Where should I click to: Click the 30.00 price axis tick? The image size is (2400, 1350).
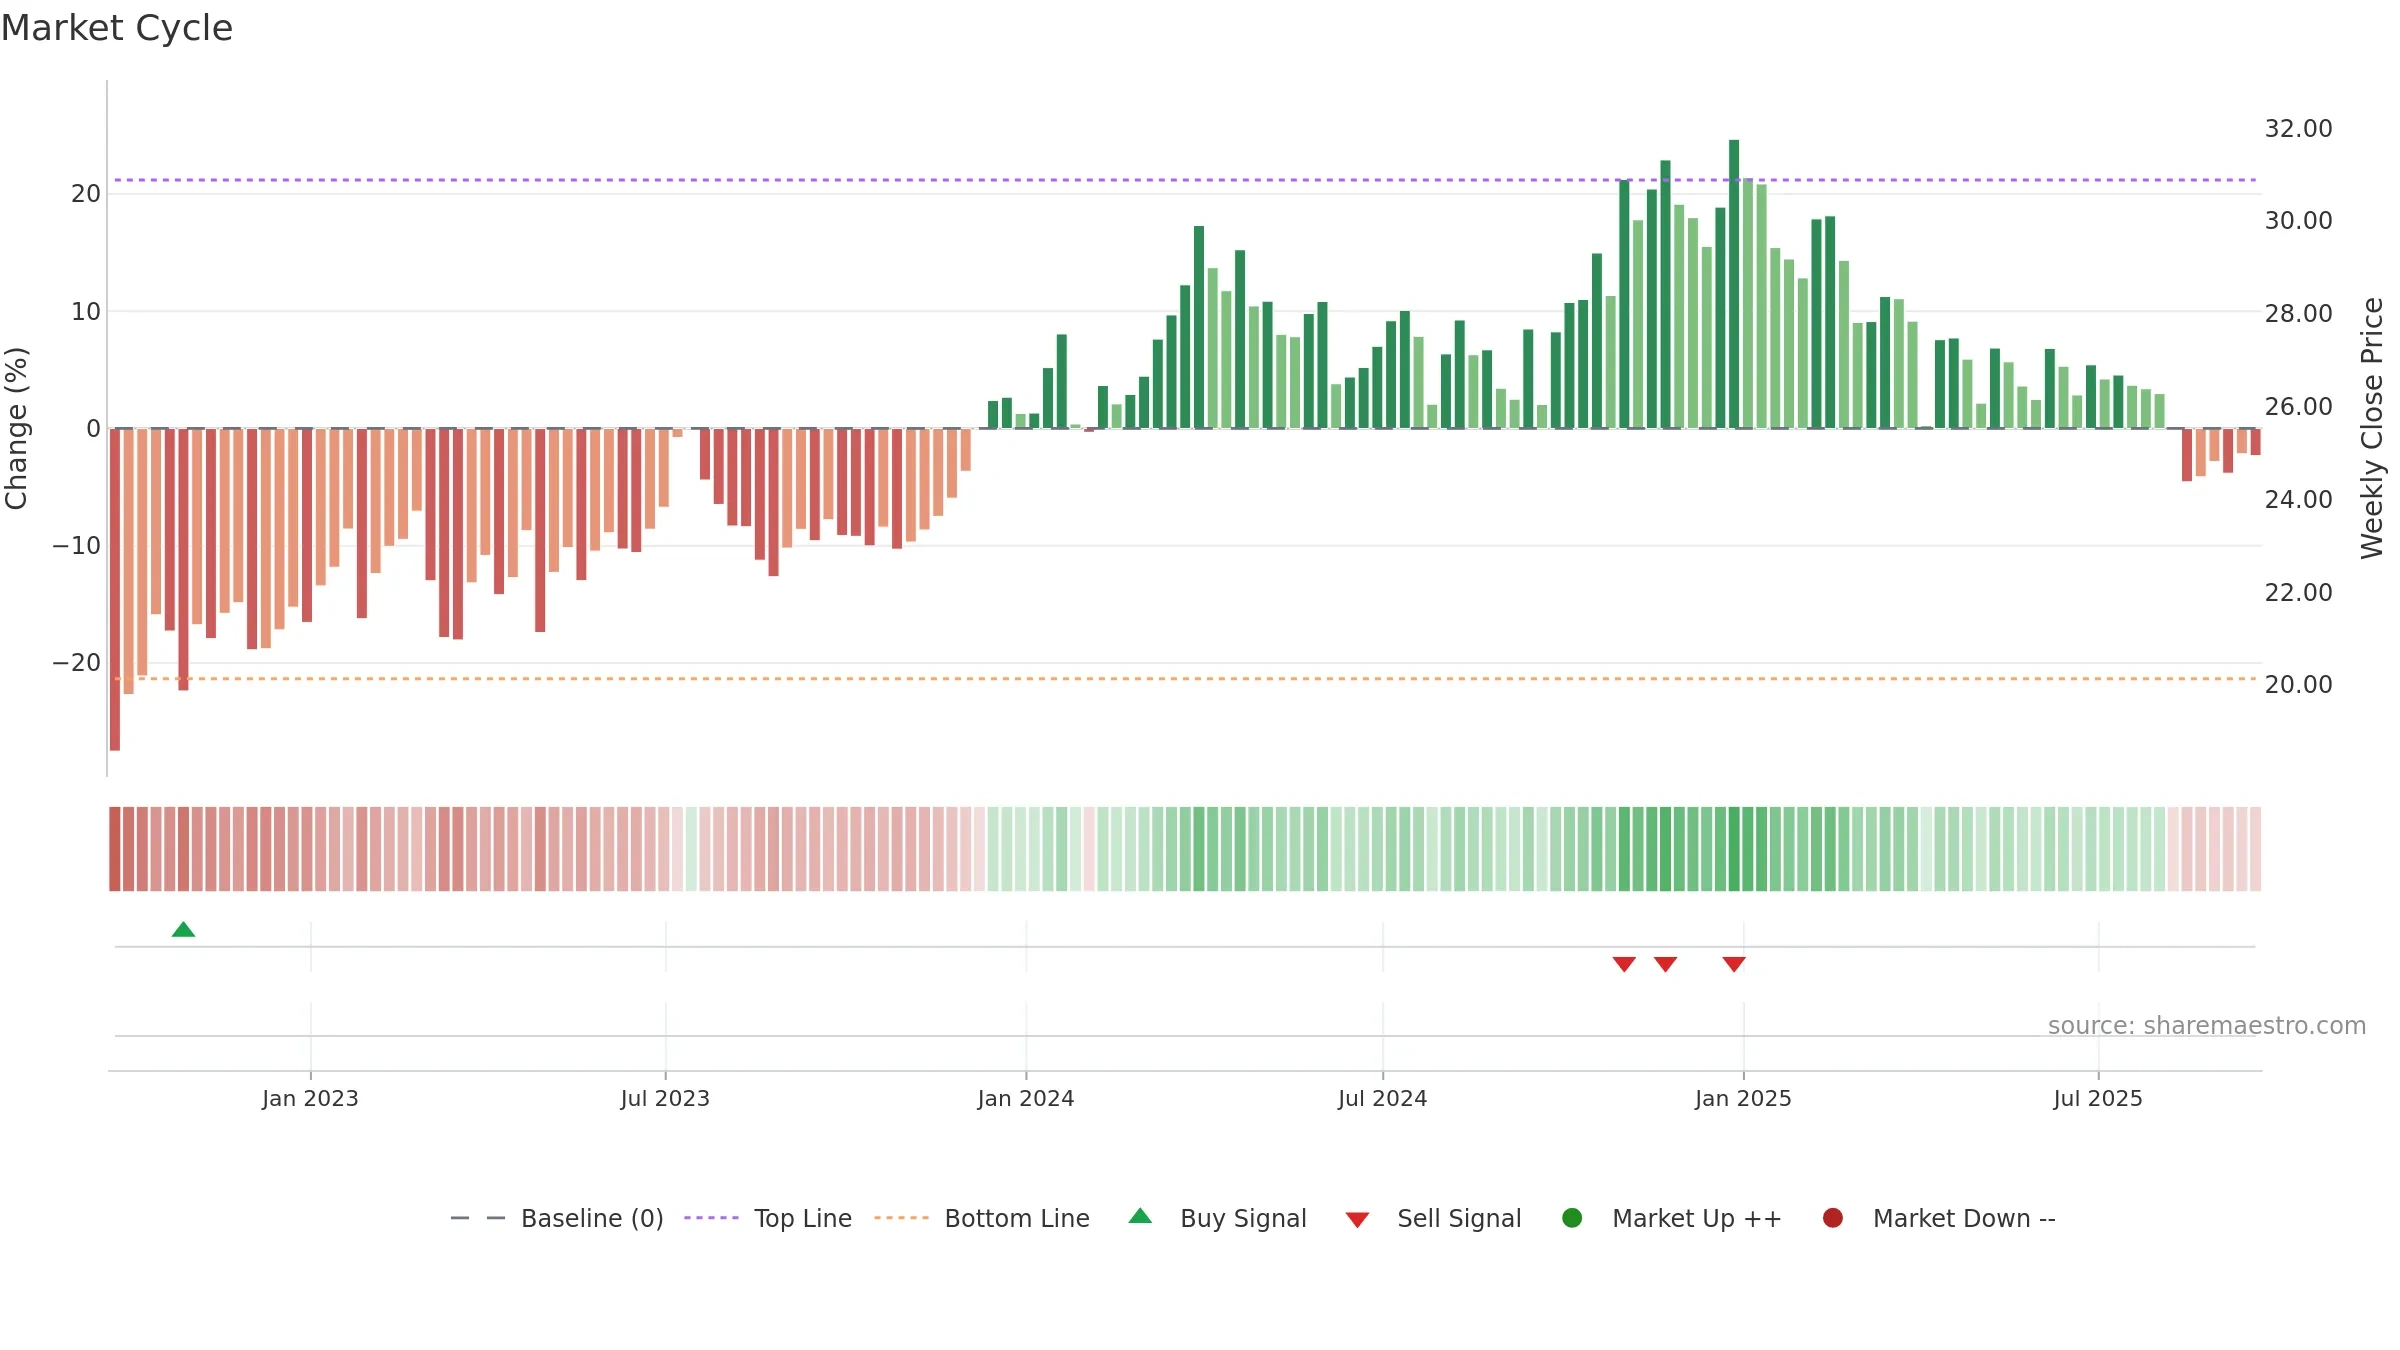[x=2298, y=220]
